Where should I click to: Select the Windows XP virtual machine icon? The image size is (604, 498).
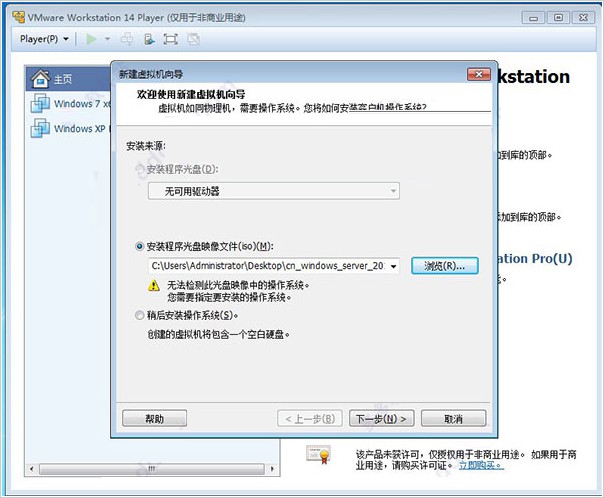[40, 128]
